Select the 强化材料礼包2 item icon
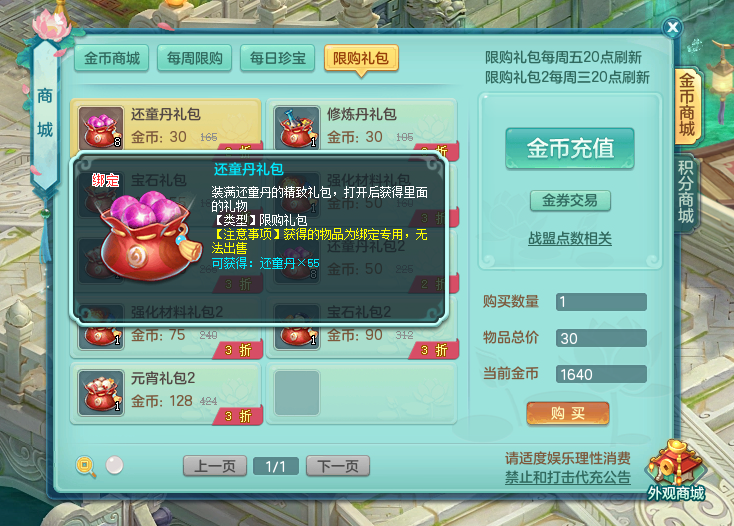 pyautogui.click(x=101, y=334)
